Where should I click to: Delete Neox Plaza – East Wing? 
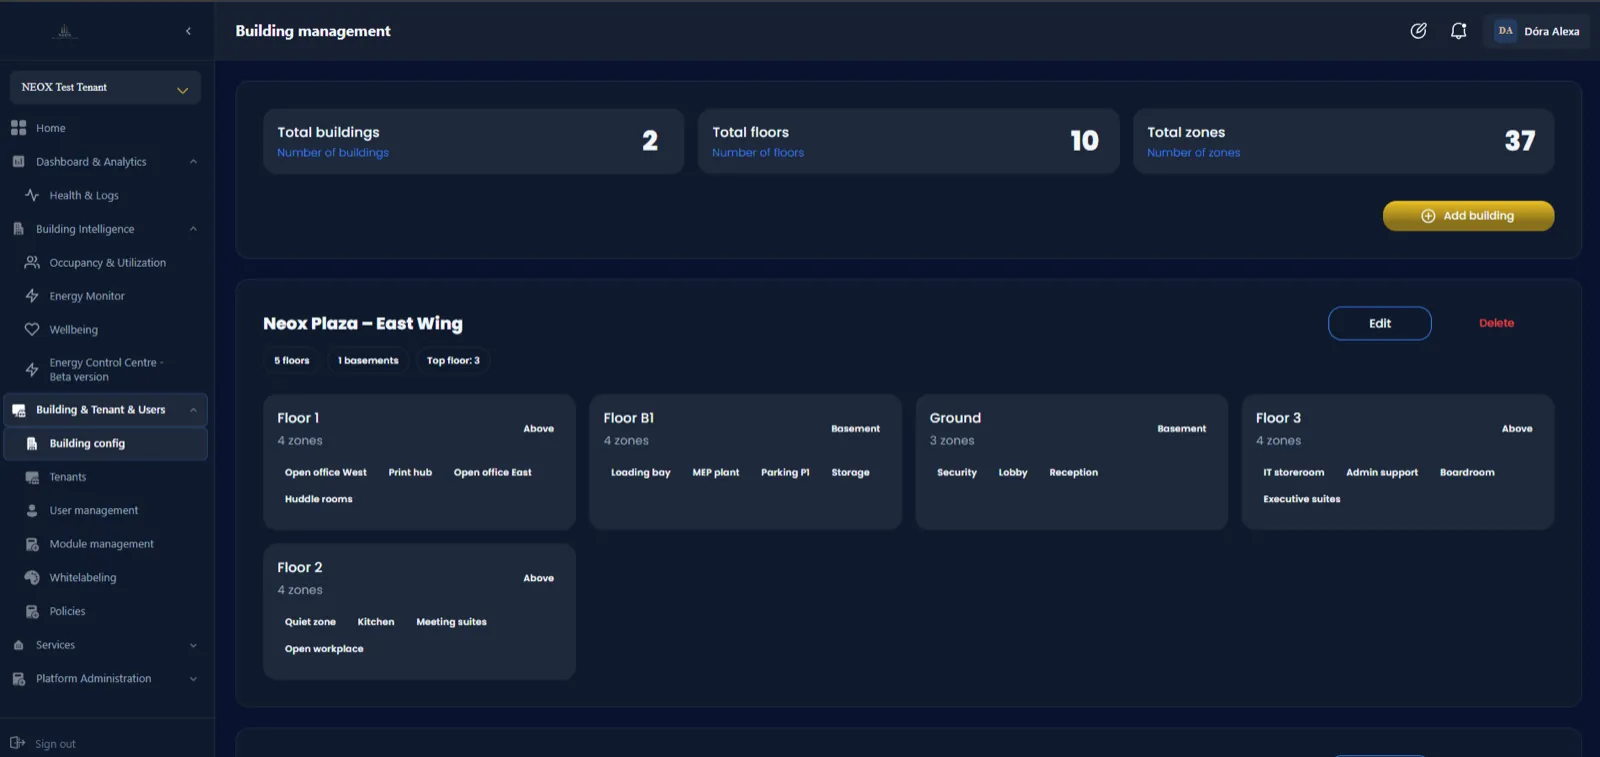click(1496, 323)
